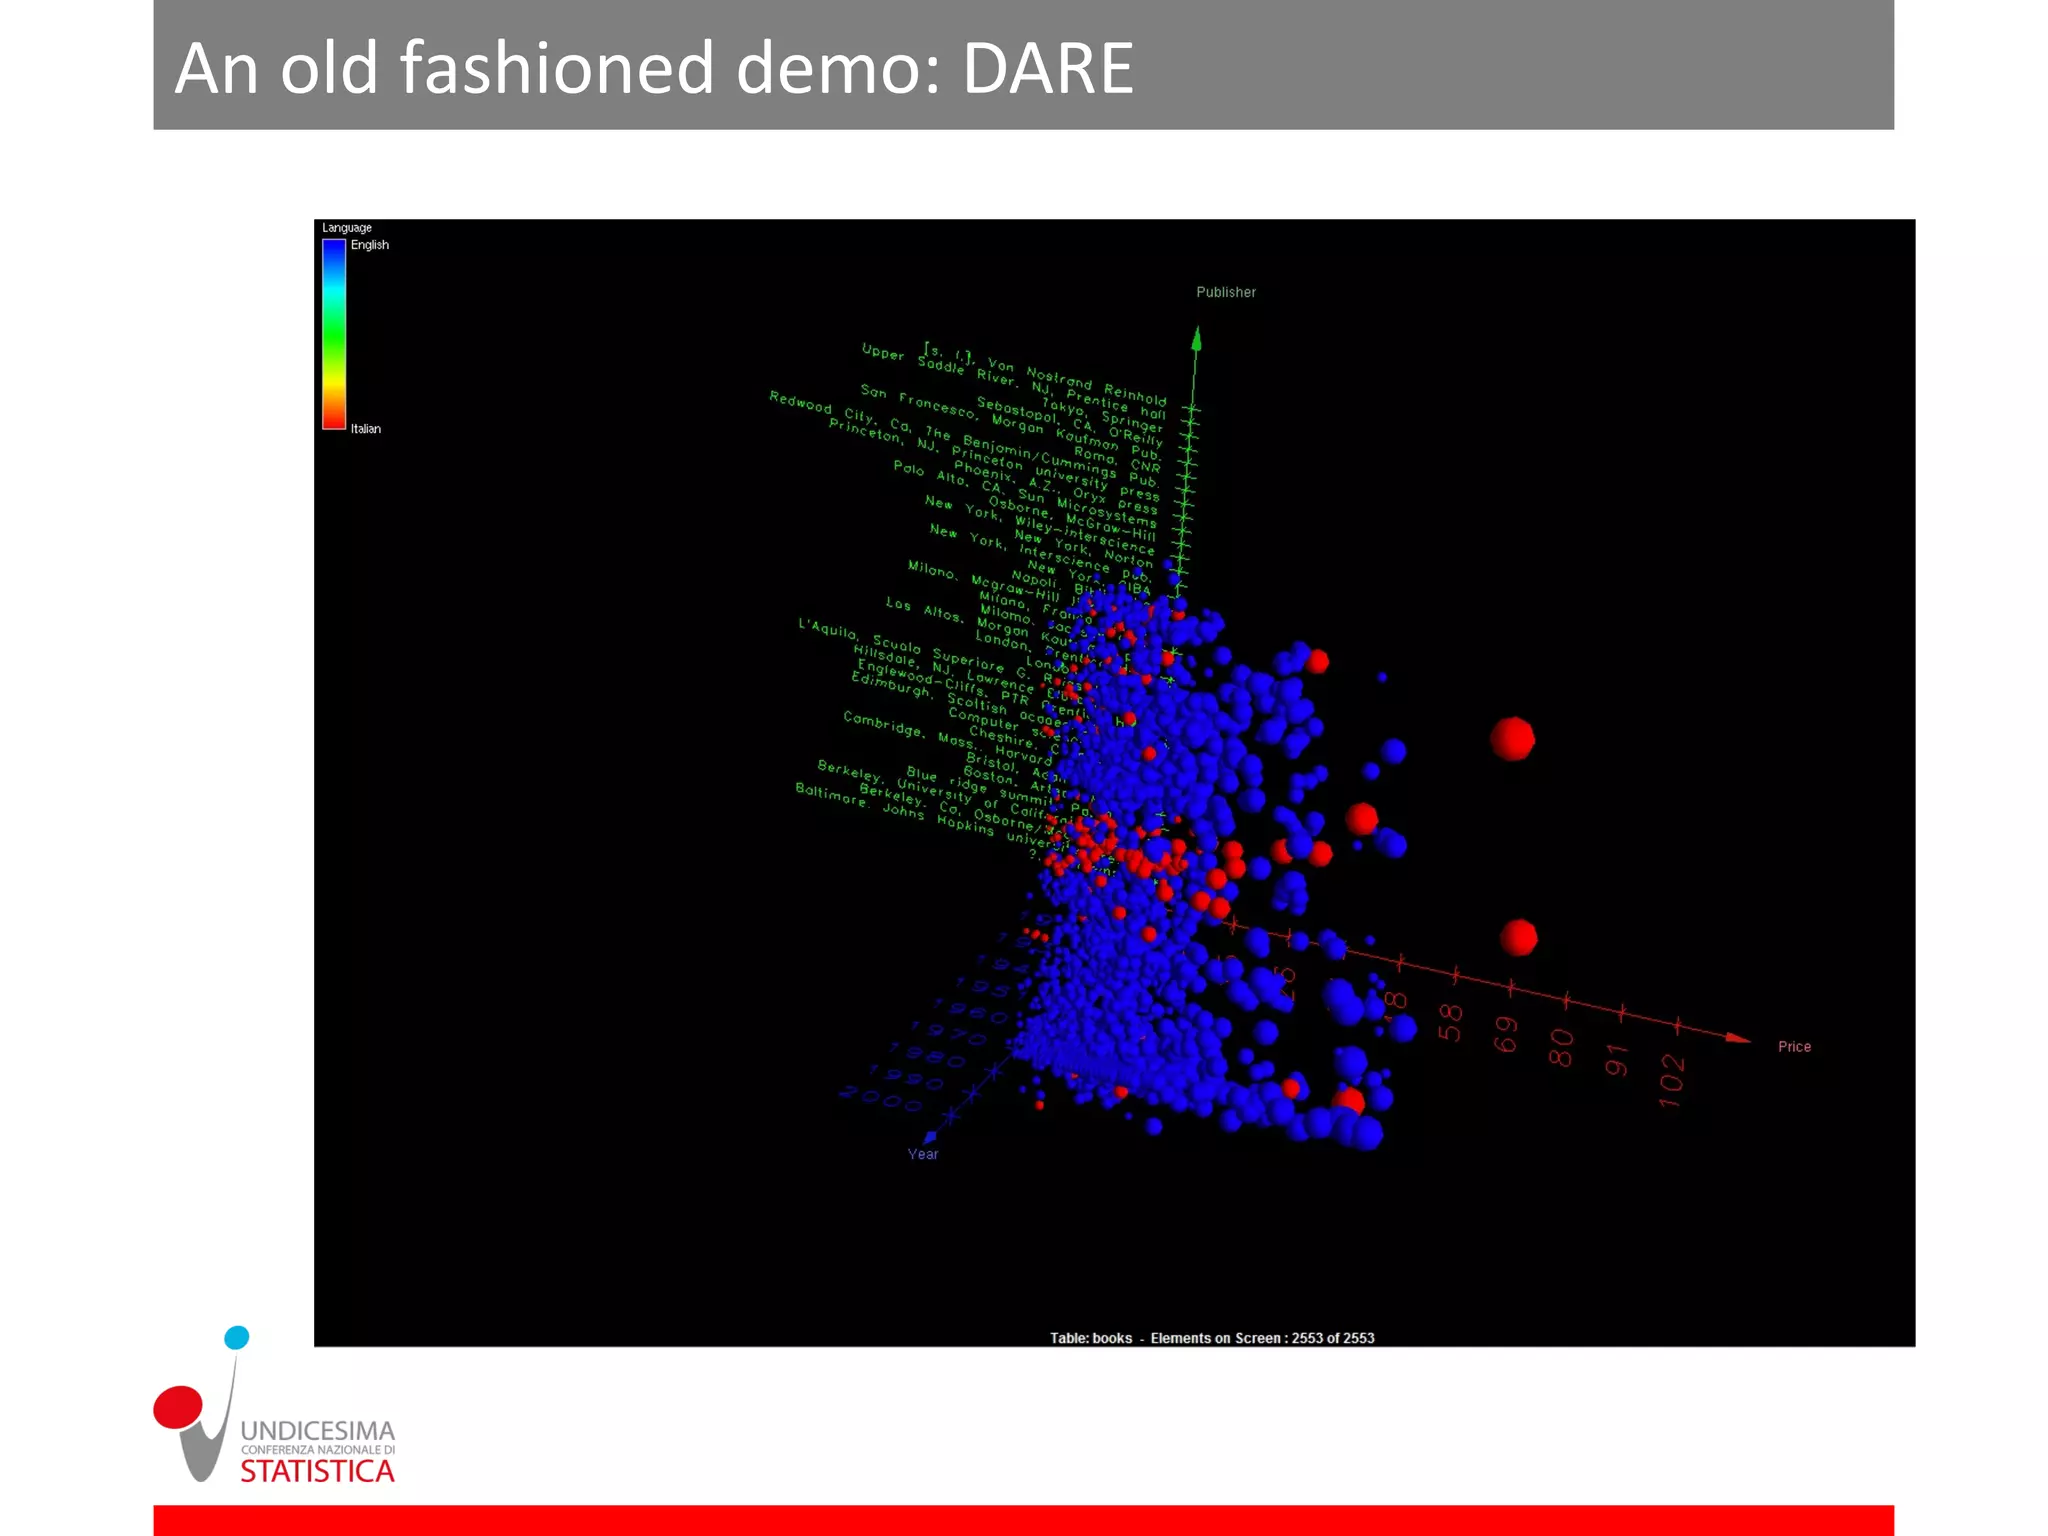Click the Year tick label 1990

904,1077
